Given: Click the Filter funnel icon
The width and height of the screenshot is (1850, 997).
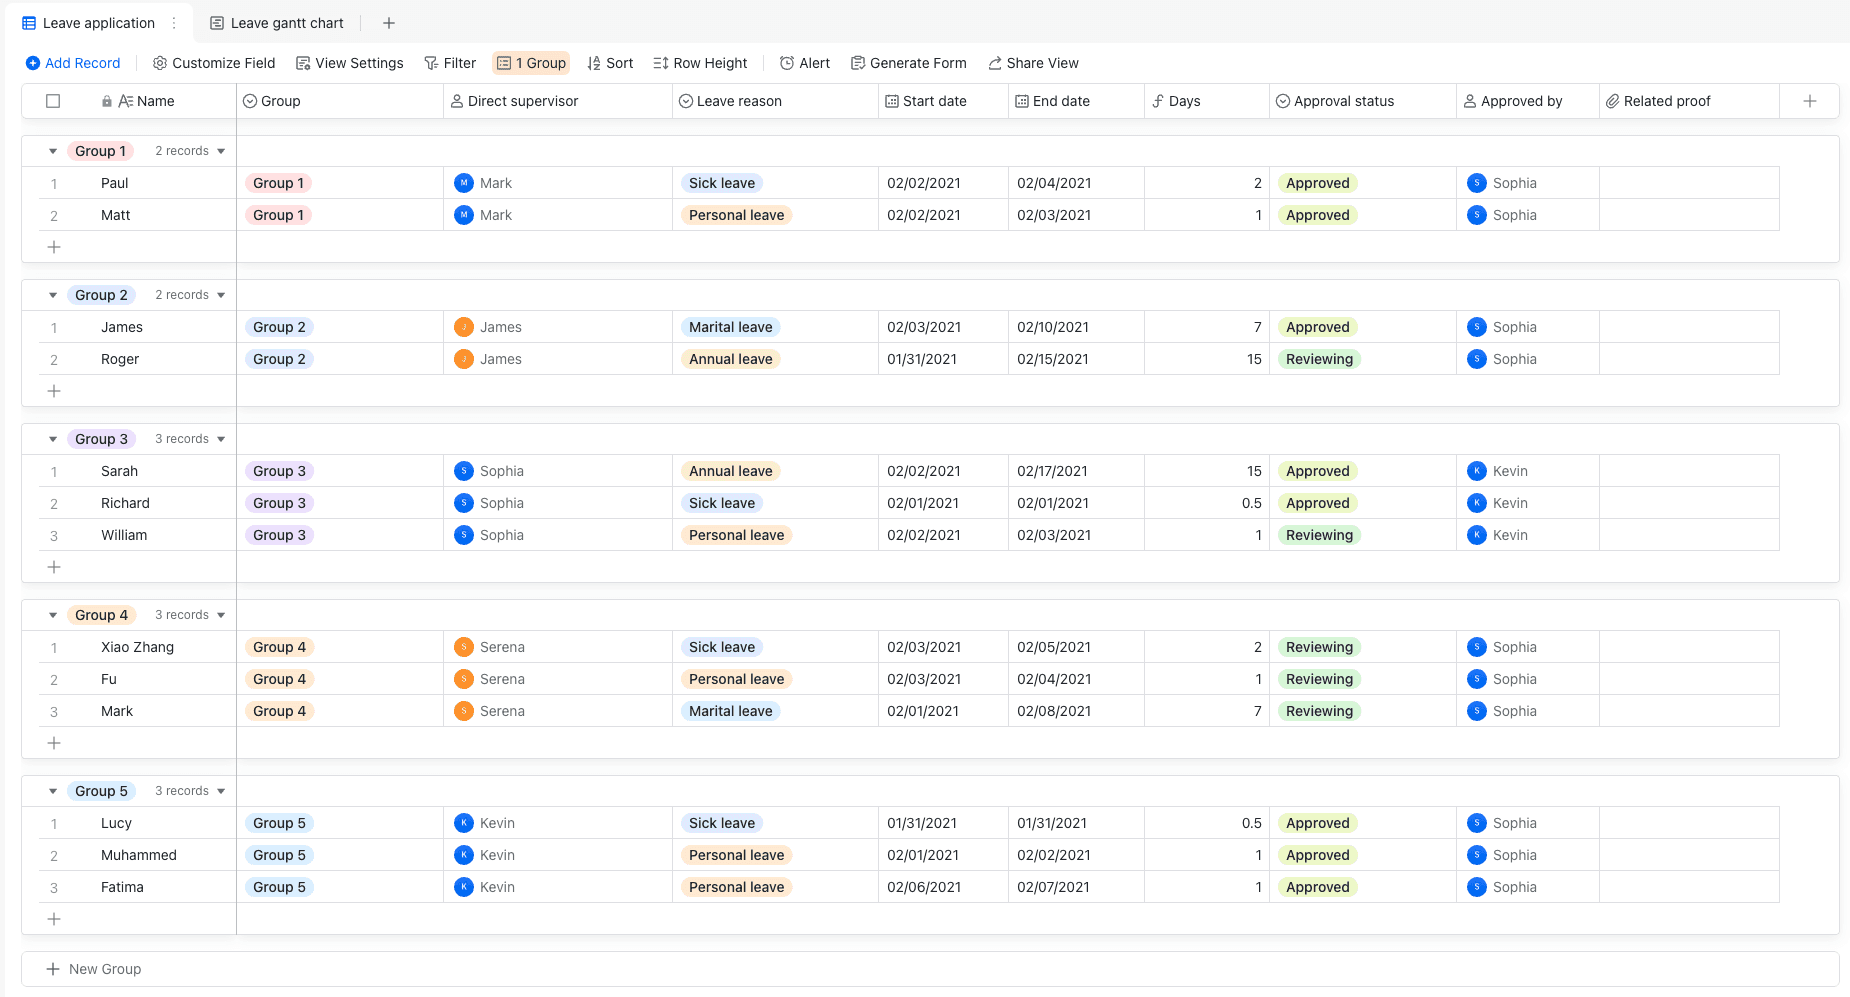Looking at the screenshot, I should 431,63.
